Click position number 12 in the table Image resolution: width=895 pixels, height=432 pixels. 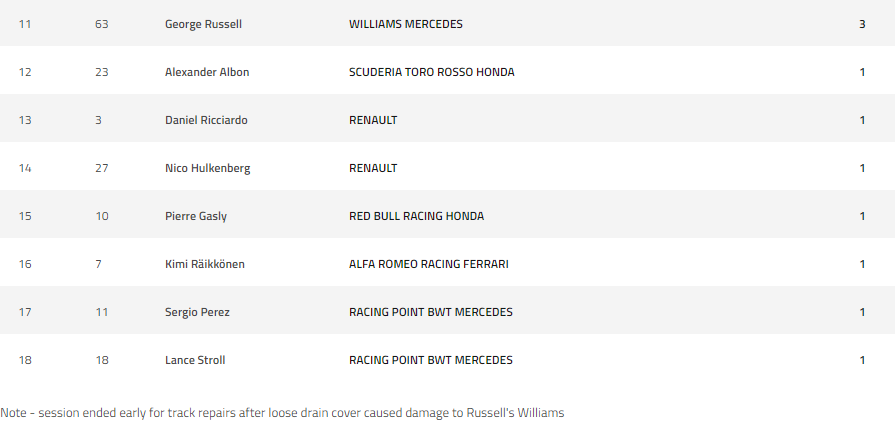[x=25, y=72]
